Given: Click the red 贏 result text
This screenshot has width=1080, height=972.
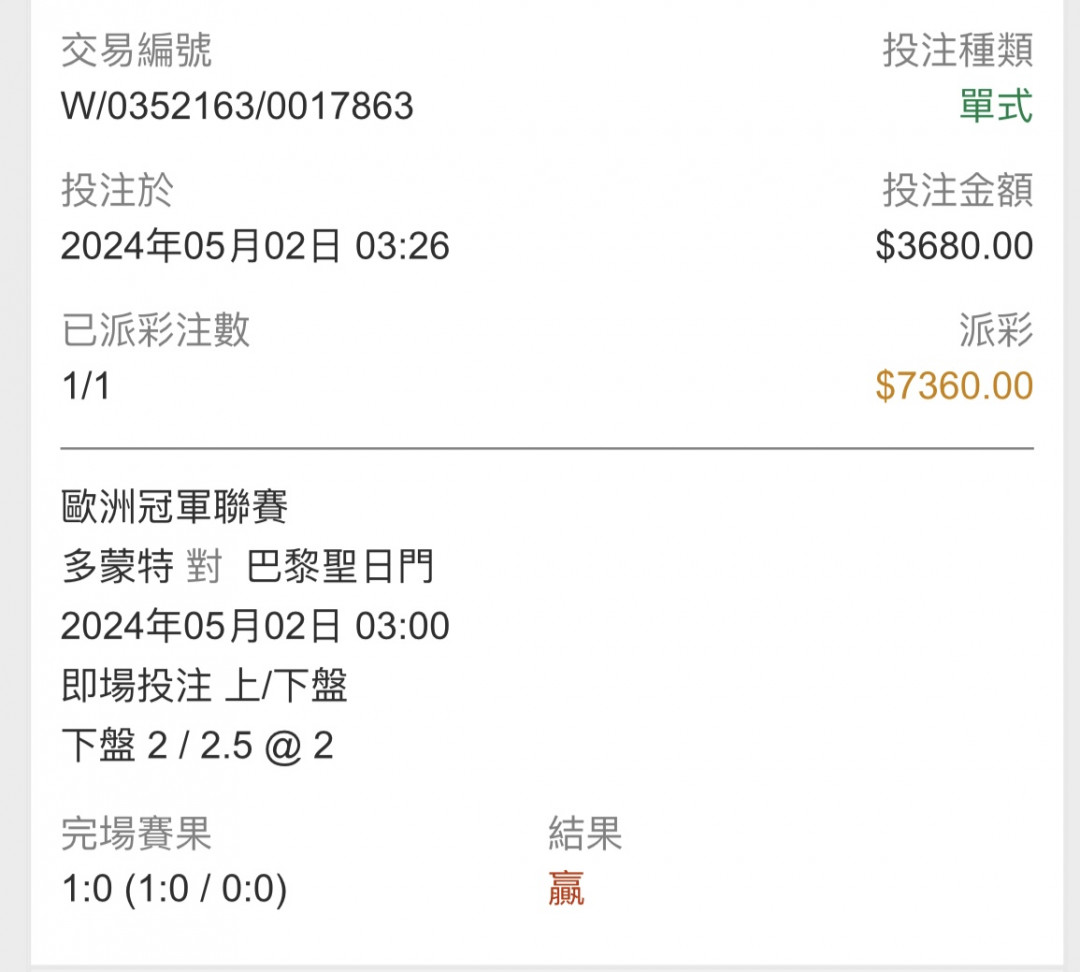Looking at the screenshot, I should [x=566, y=889].
